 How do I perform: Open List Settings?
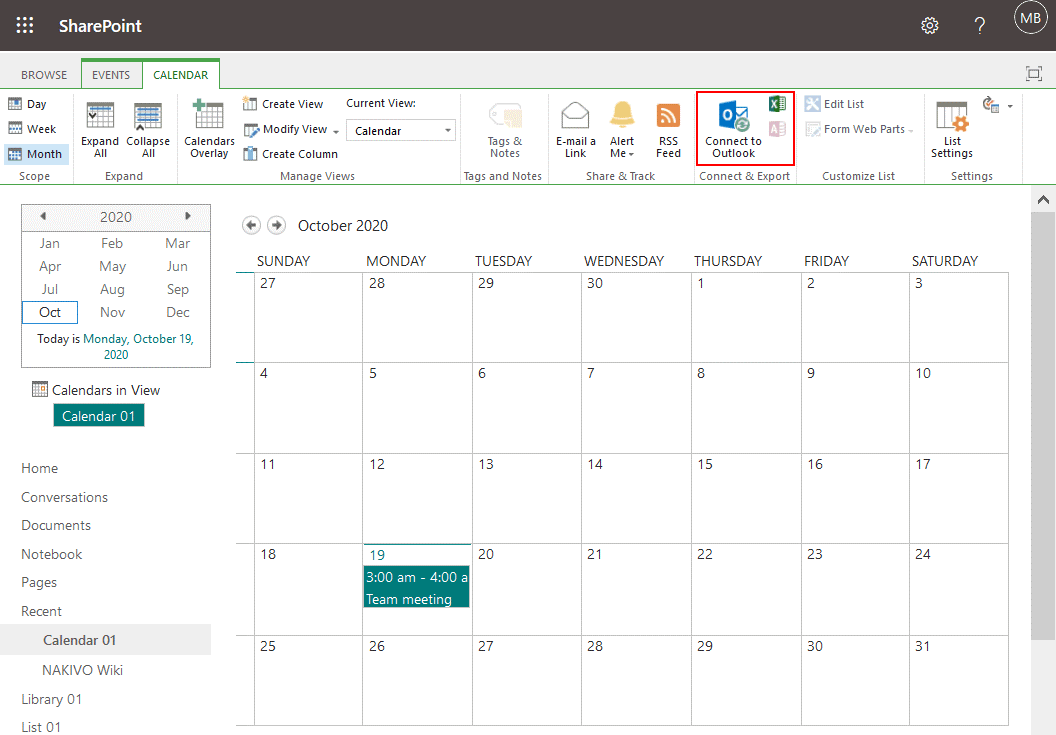[x=951, y=128]
